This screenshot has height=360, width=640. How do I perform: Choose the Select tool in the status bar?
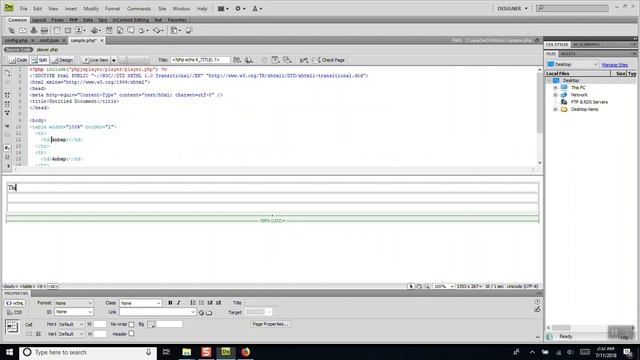pos(411,287)
